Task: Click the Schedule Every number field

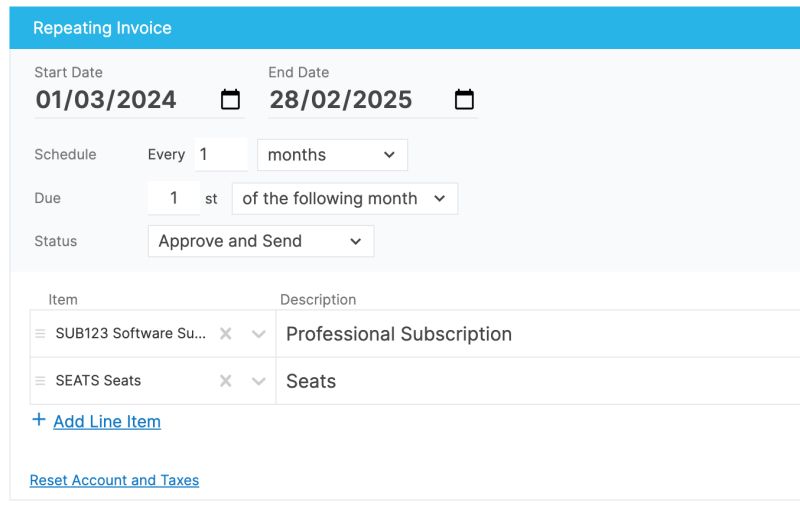Action: pyautogui.click(x=220, y=155)
